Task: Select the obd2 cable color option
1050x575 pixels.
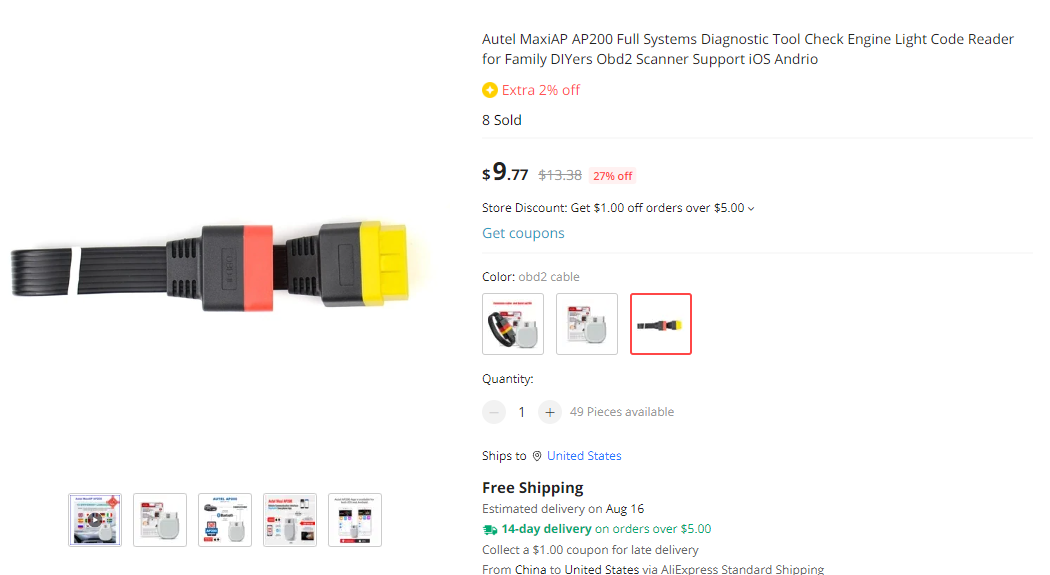Action: pos(660,324)
